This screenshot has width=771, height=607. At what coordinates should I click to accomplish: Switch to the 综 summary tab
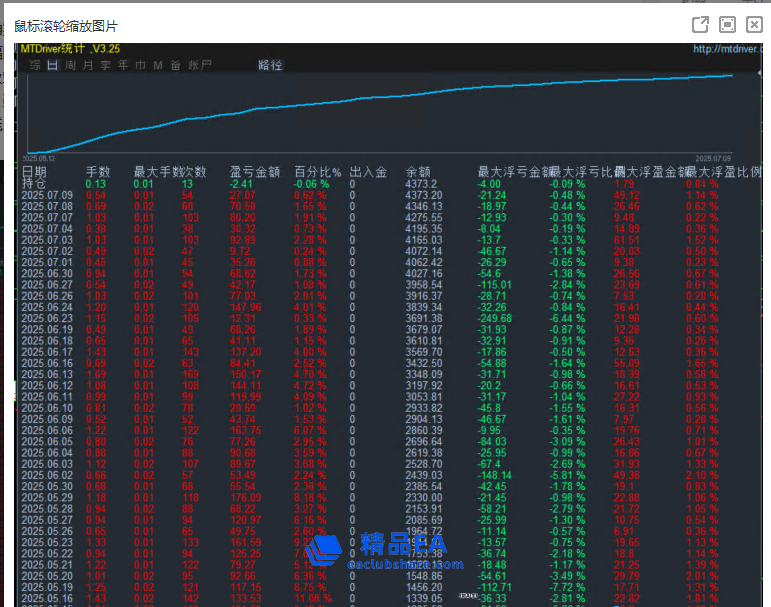[x=35, y=65]
